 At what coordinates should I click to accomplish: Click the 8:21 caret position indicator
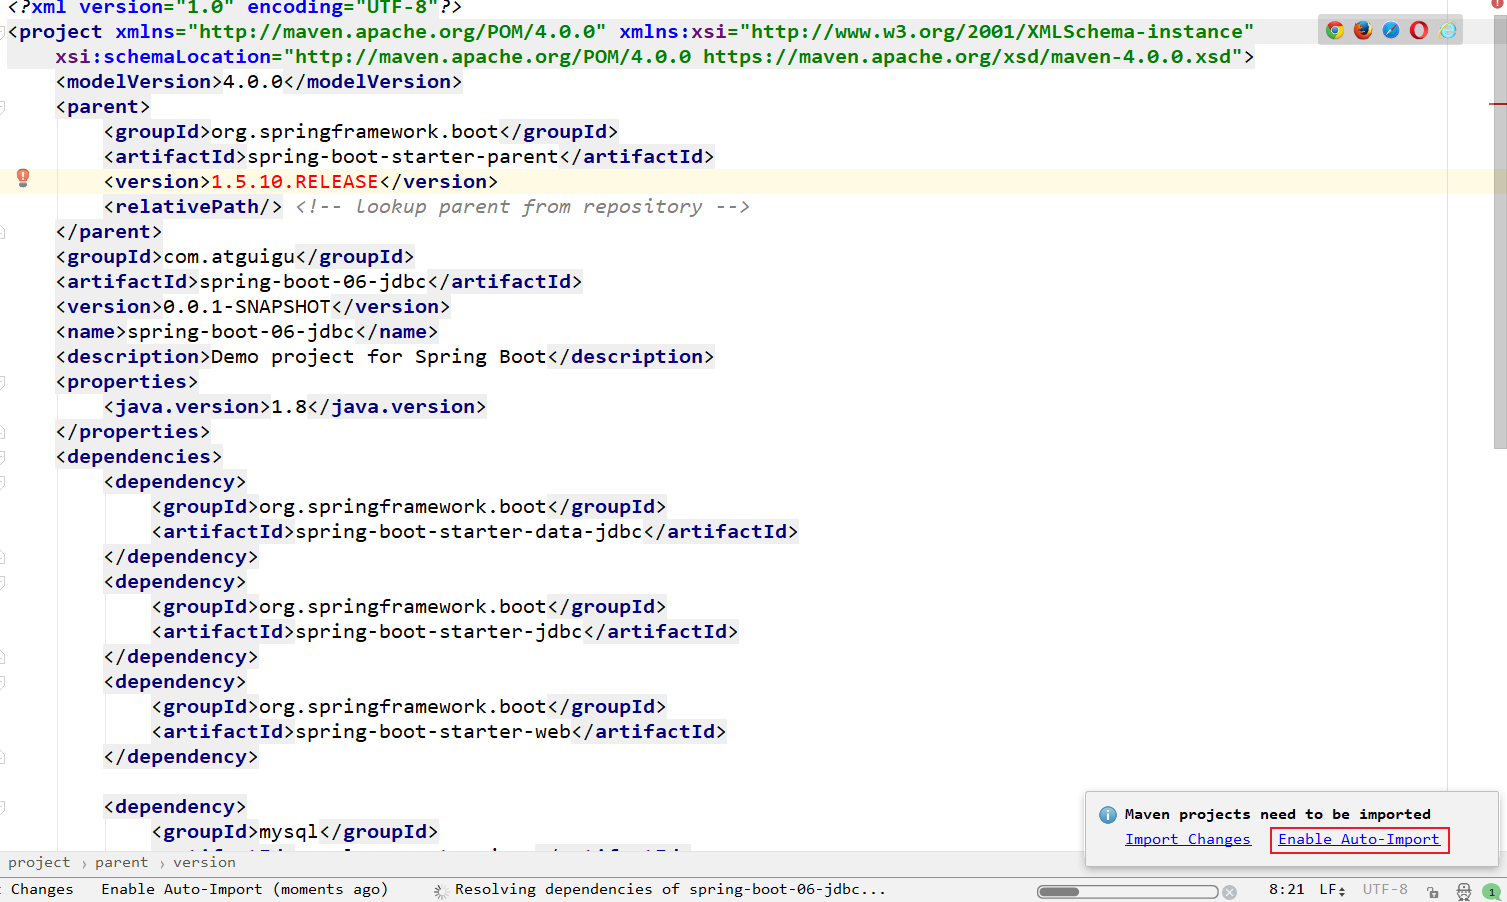(x=1287, y=889)
